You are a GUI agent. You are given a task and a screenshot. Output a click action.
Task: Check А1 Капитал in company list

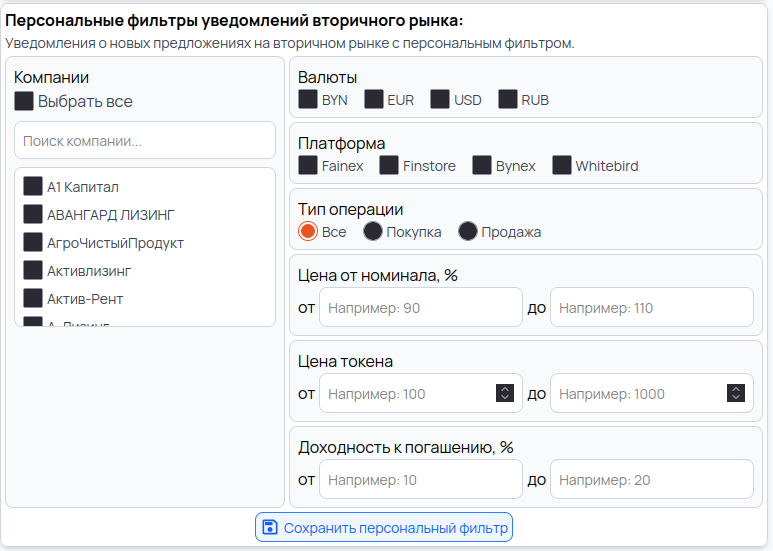[33, 186]
